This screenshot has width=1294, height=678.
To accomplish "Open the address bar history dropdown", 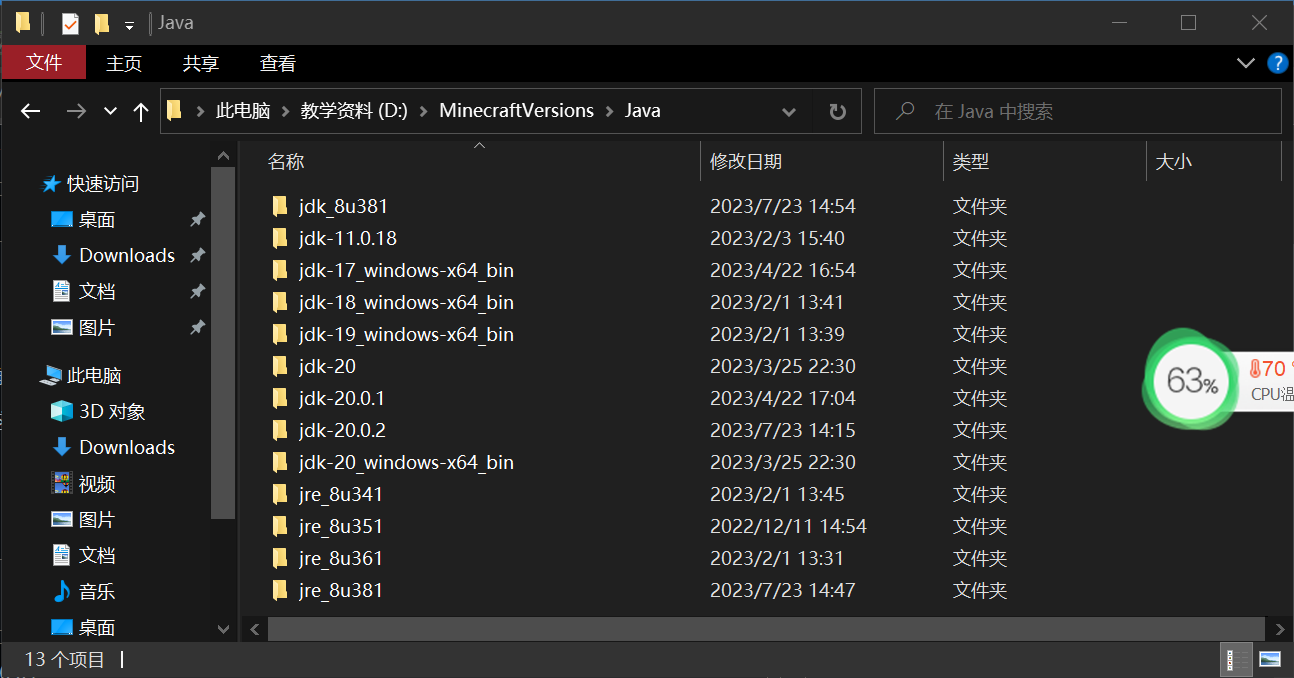I will tap(789, 111).
